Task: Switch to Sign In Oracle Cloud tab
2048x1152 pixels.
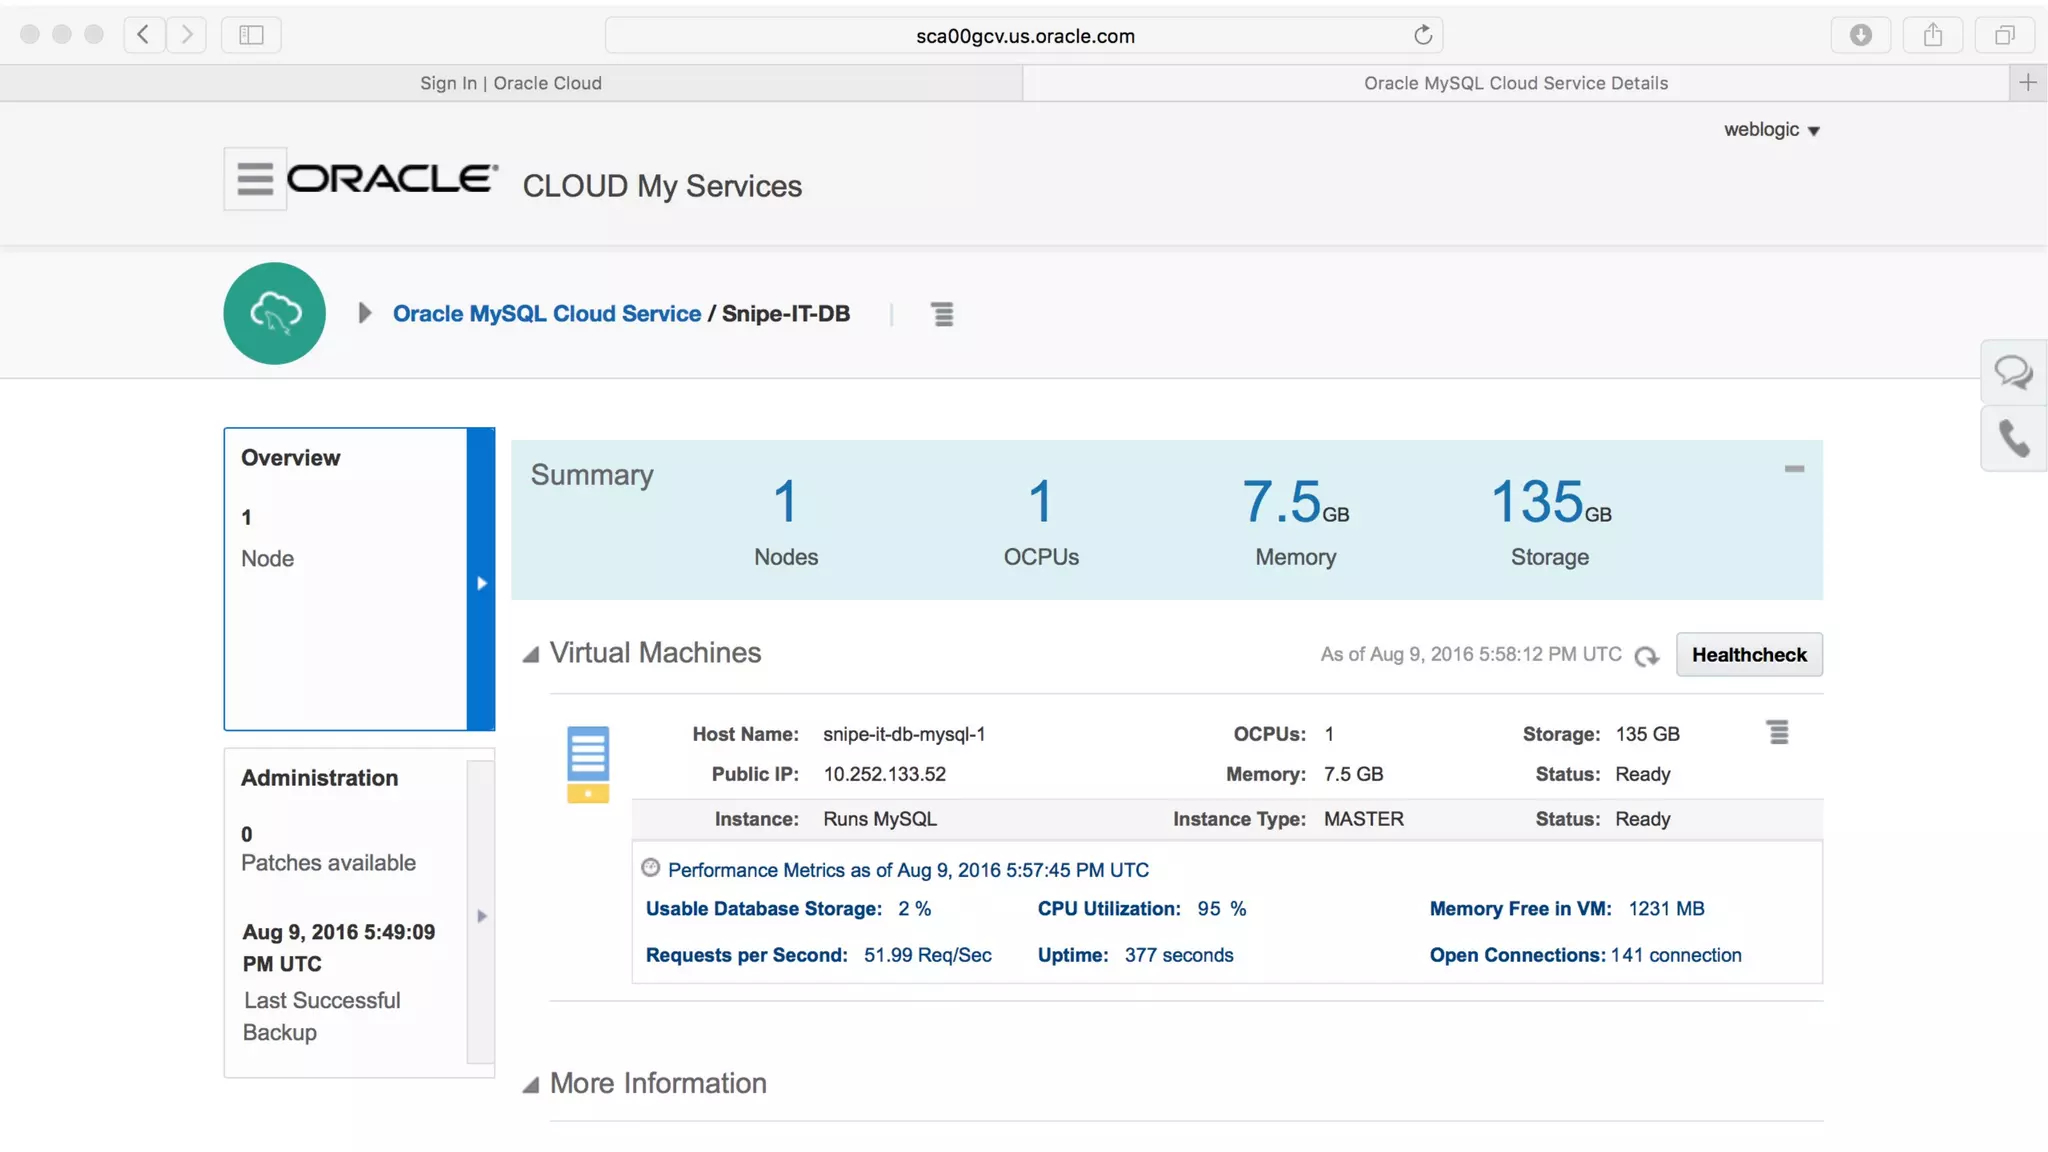Action: [511, 83]
